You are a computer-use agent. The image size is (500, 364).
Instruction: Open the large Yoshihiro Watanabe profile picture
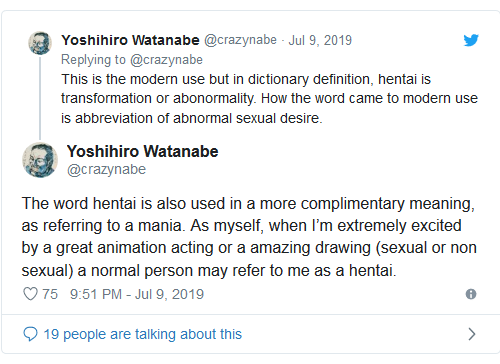[40, 160]
